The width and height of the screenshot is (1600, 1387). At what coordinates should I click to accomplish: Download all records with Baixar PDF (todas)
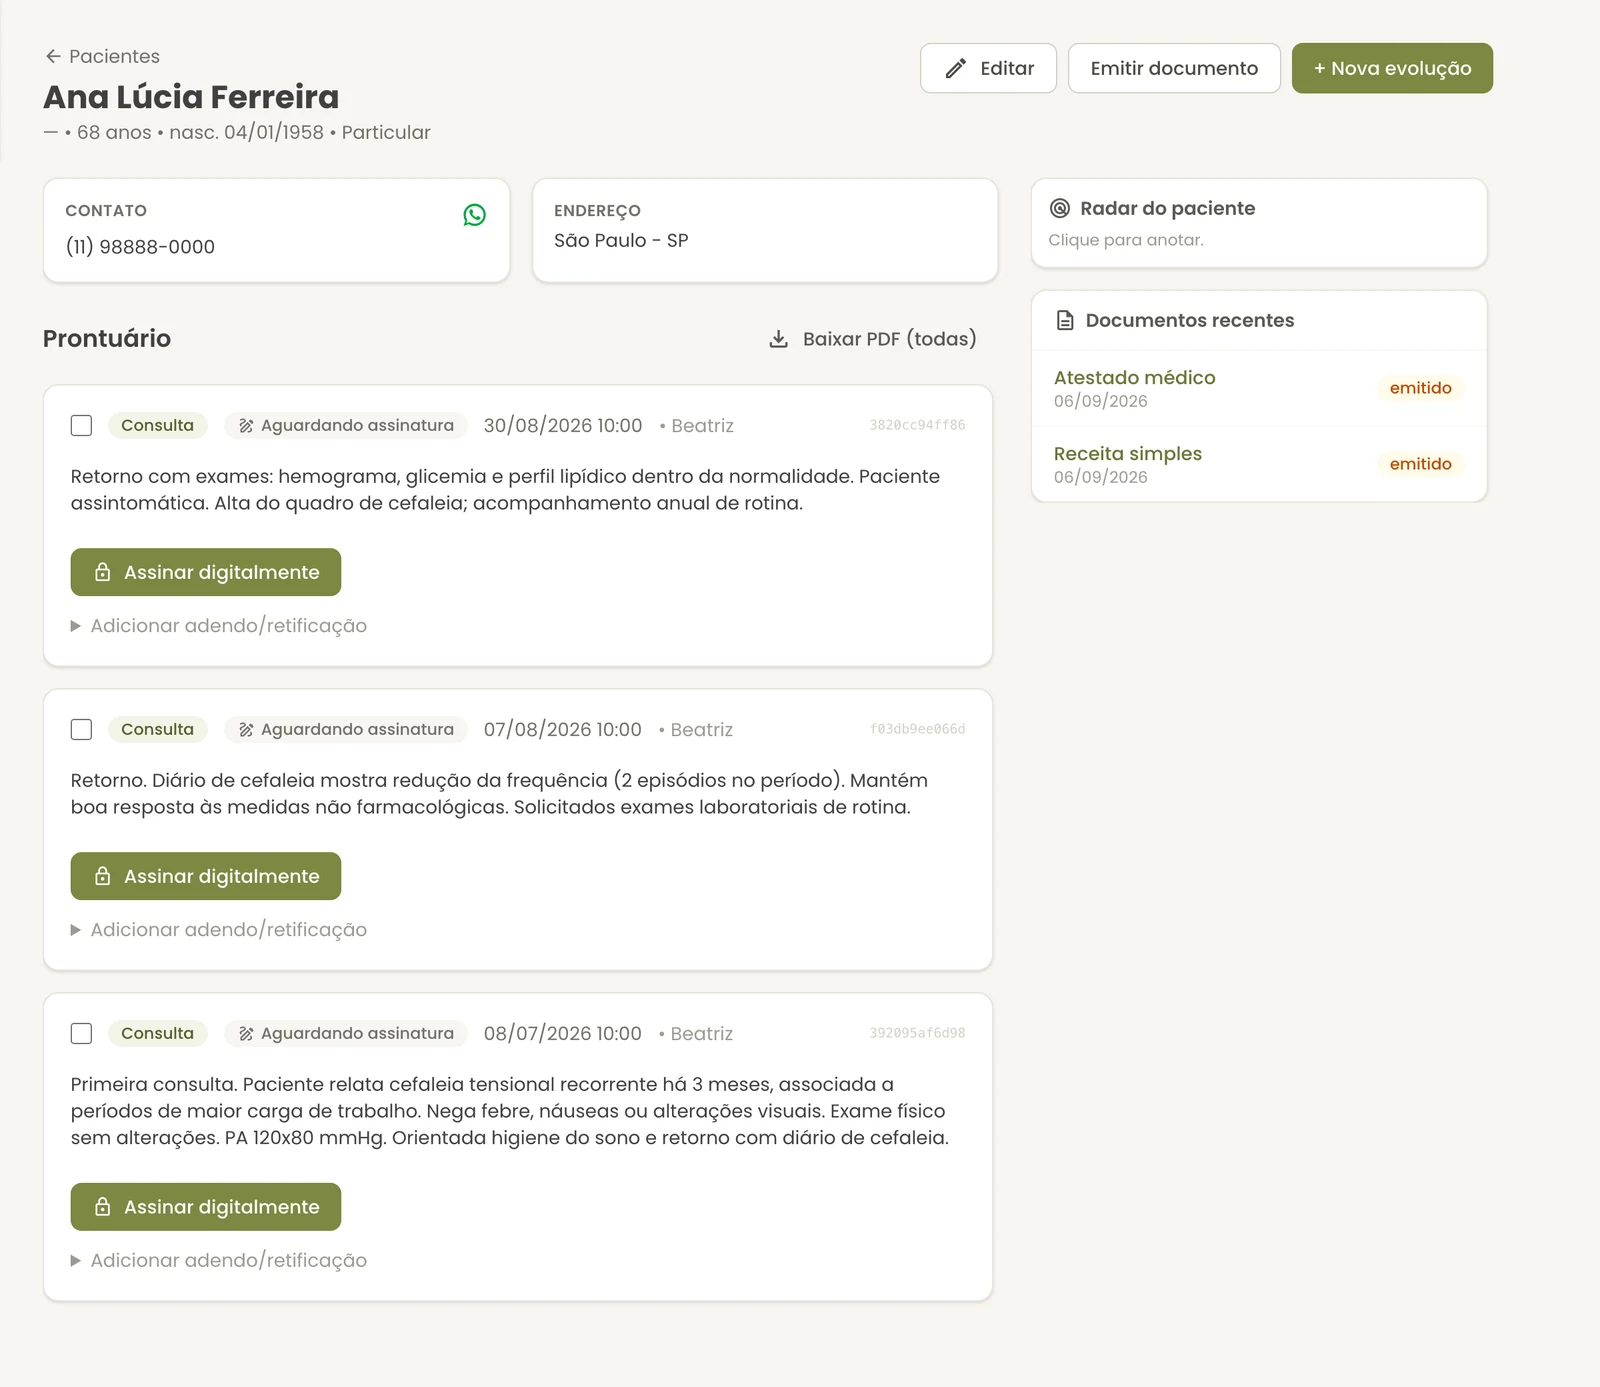pos(872,339)
